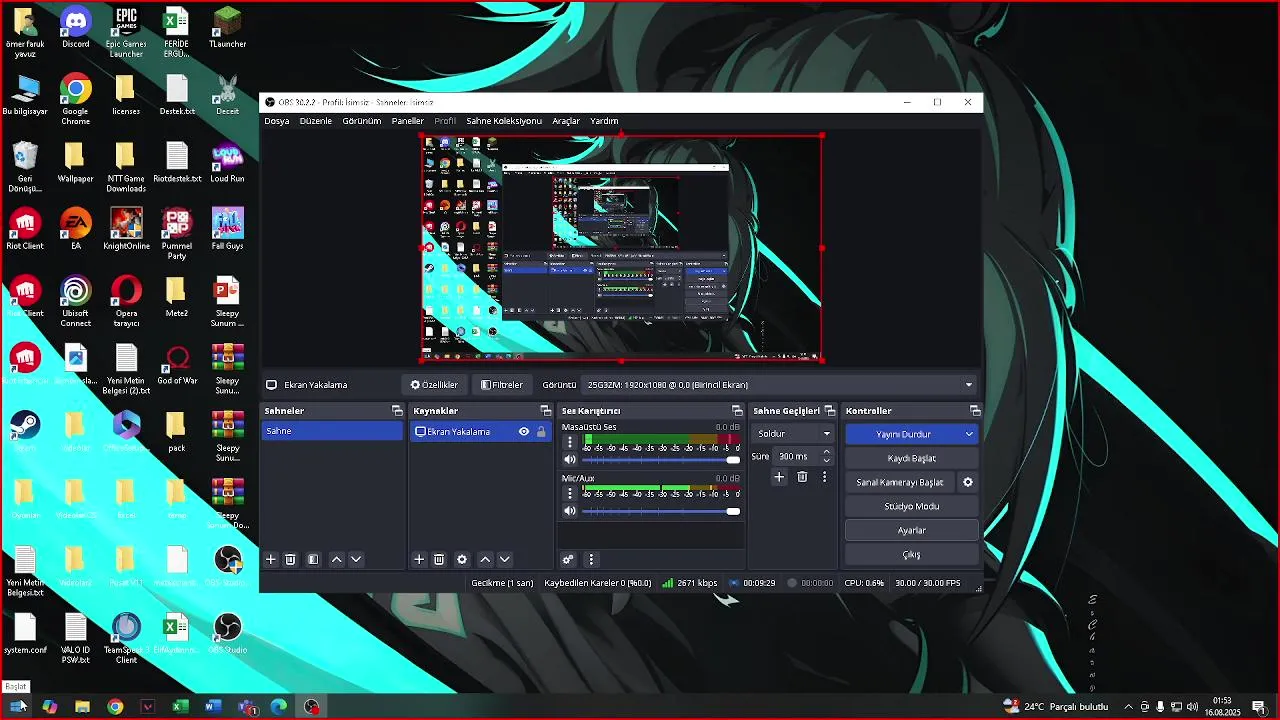Open the Soldur transition dropdown
Viewport: 1280px width, 720px height.
tap(794, 434)
